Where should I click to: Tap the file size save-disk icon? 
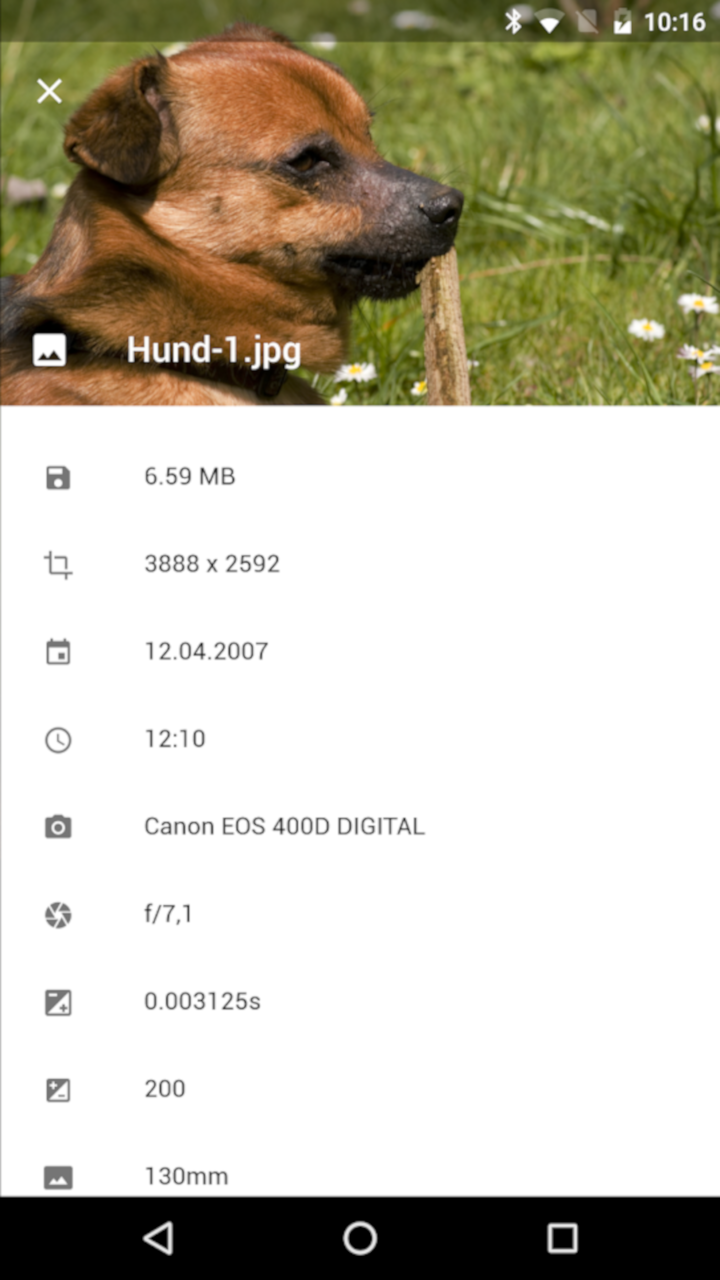coord(58,477)
